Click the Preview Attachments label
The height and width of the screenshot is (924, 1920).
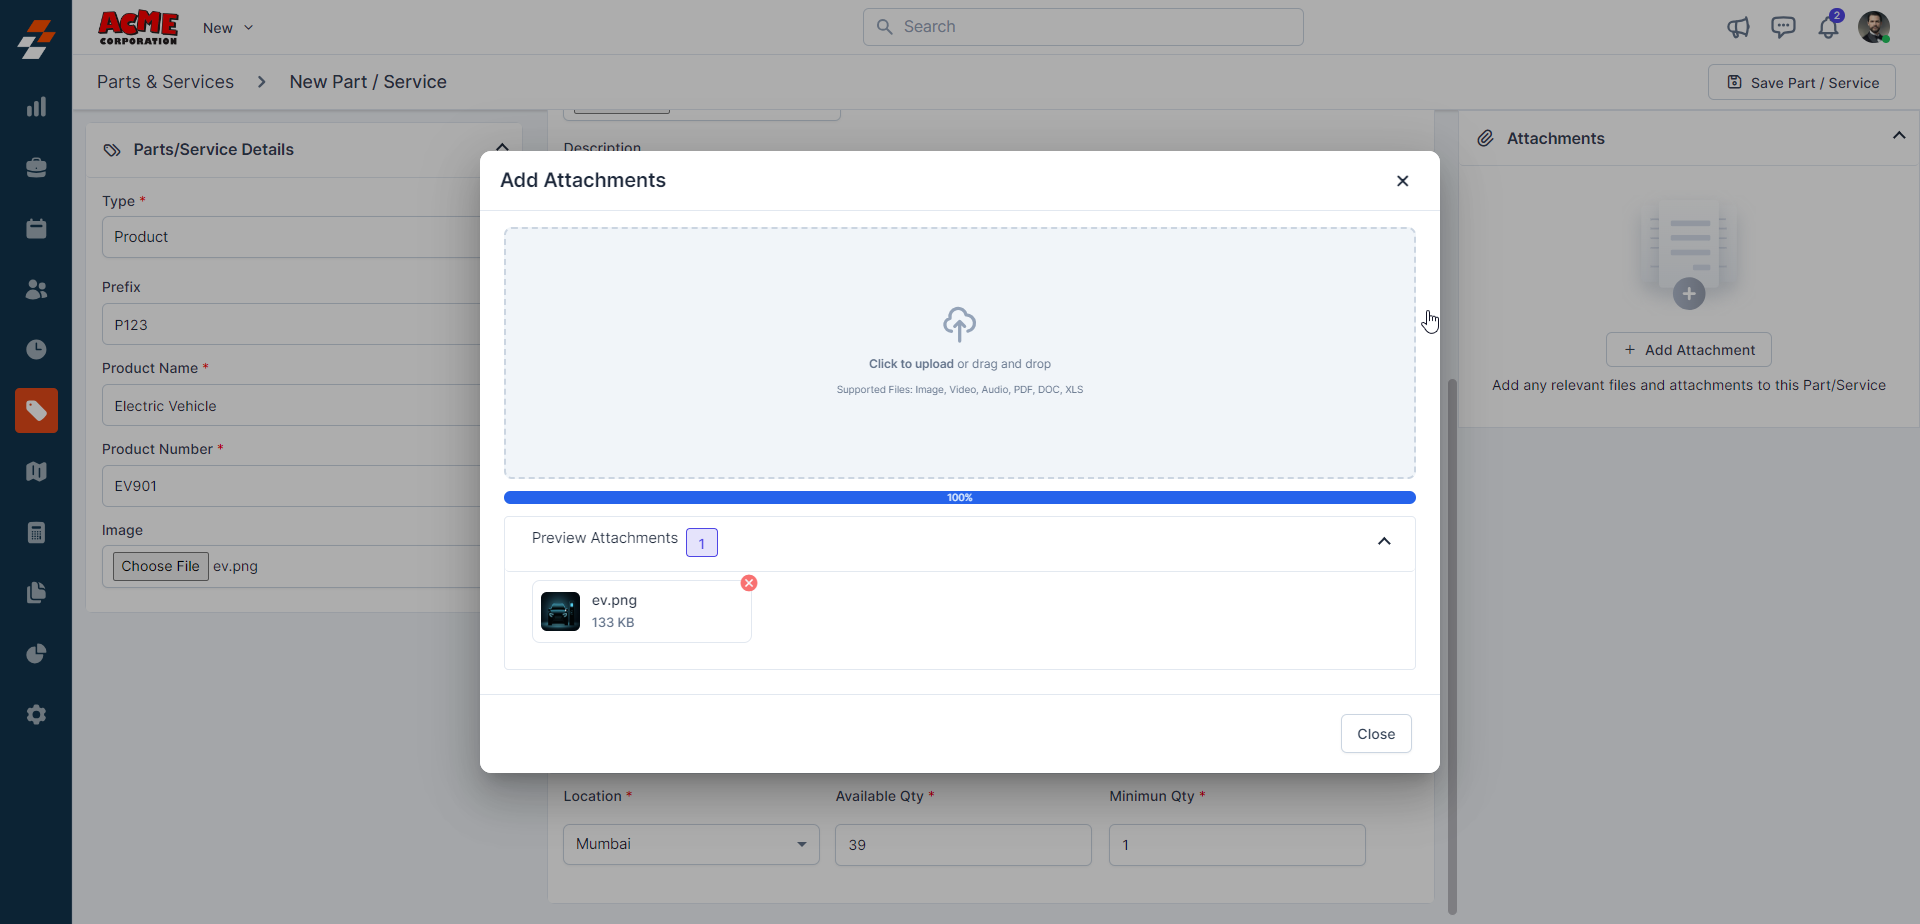tap(605, 538)
